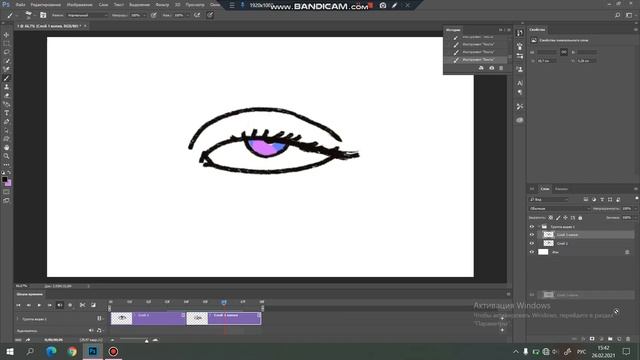Switch to the Каналы tab

(561, 189)
